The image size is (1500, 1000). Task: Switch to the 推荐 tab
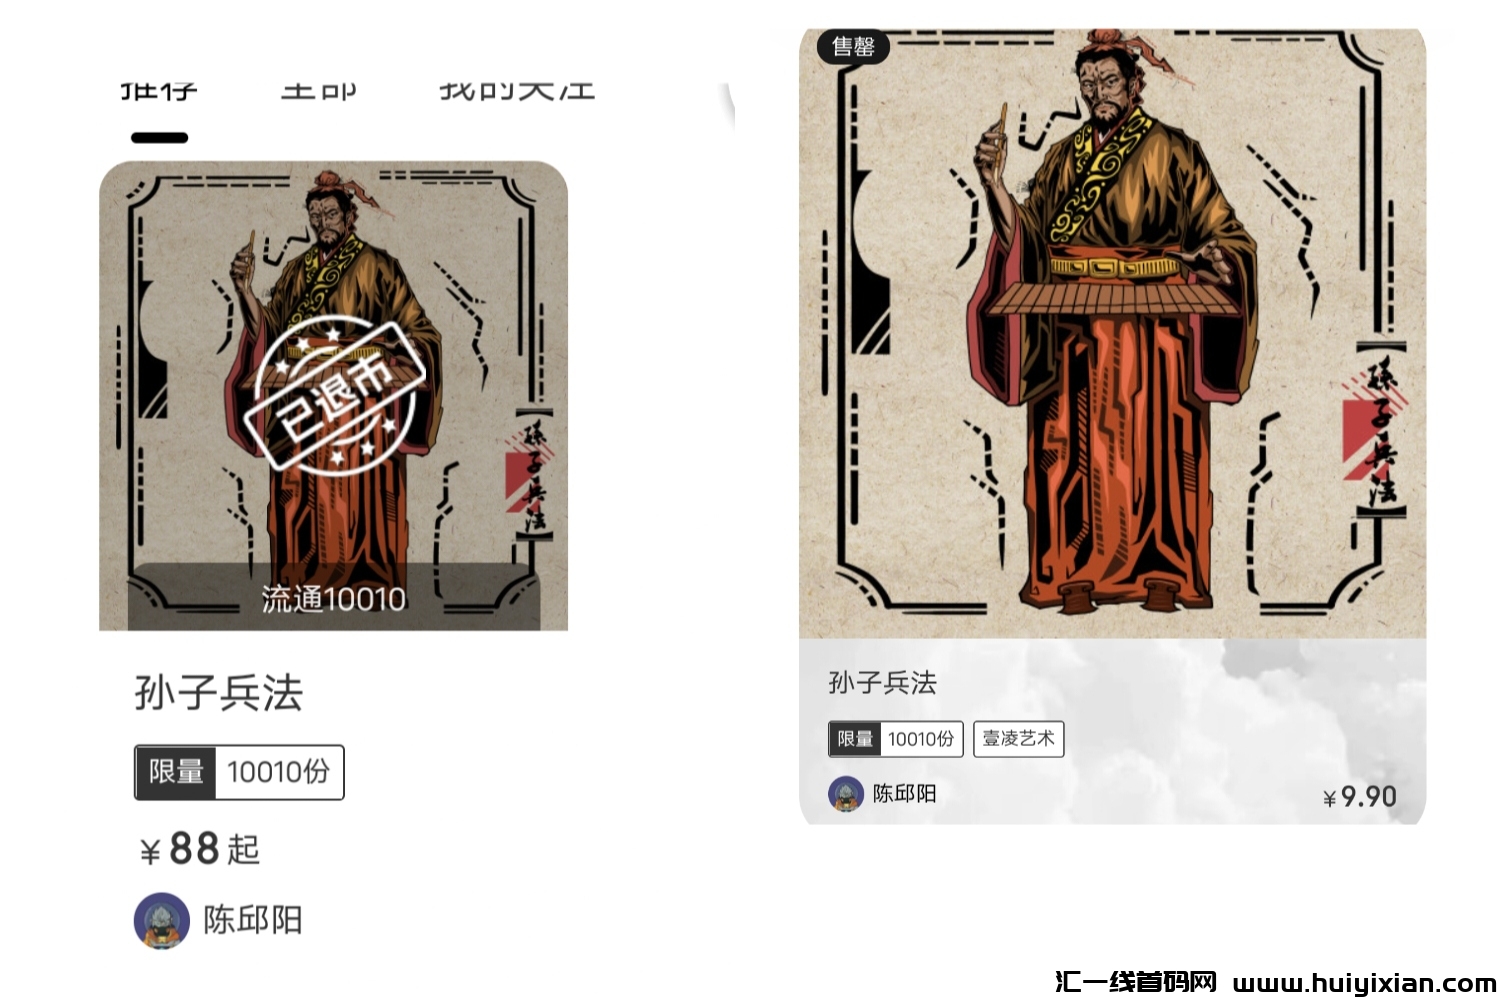(x=159, y=92)
